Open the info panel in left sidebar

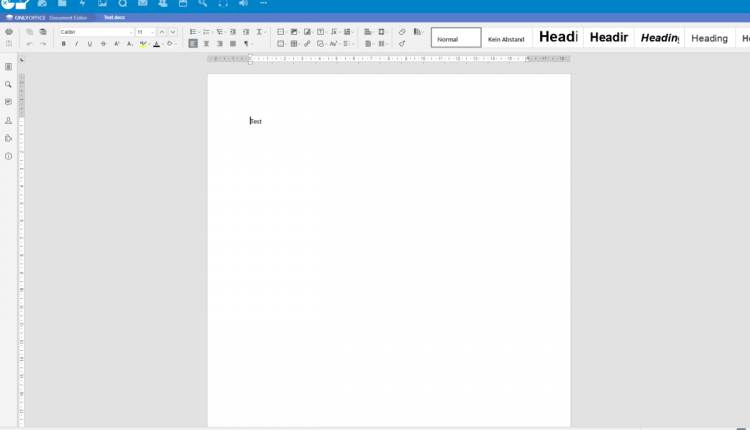point(9,156)
